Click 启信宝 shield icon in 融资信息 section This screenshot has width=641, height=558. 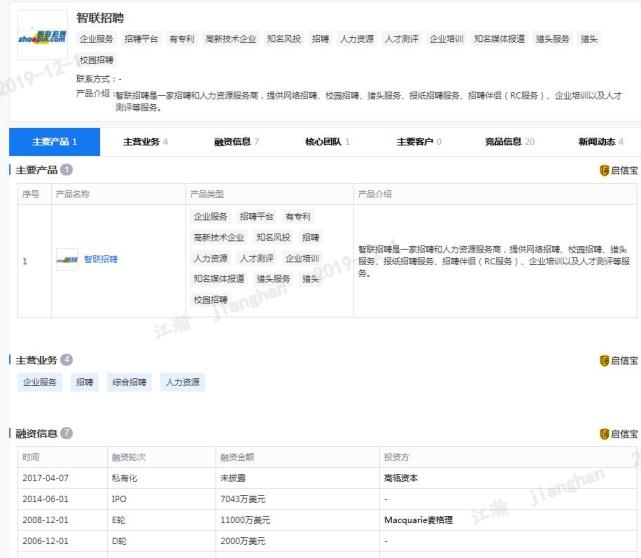[x=604, y=434]
